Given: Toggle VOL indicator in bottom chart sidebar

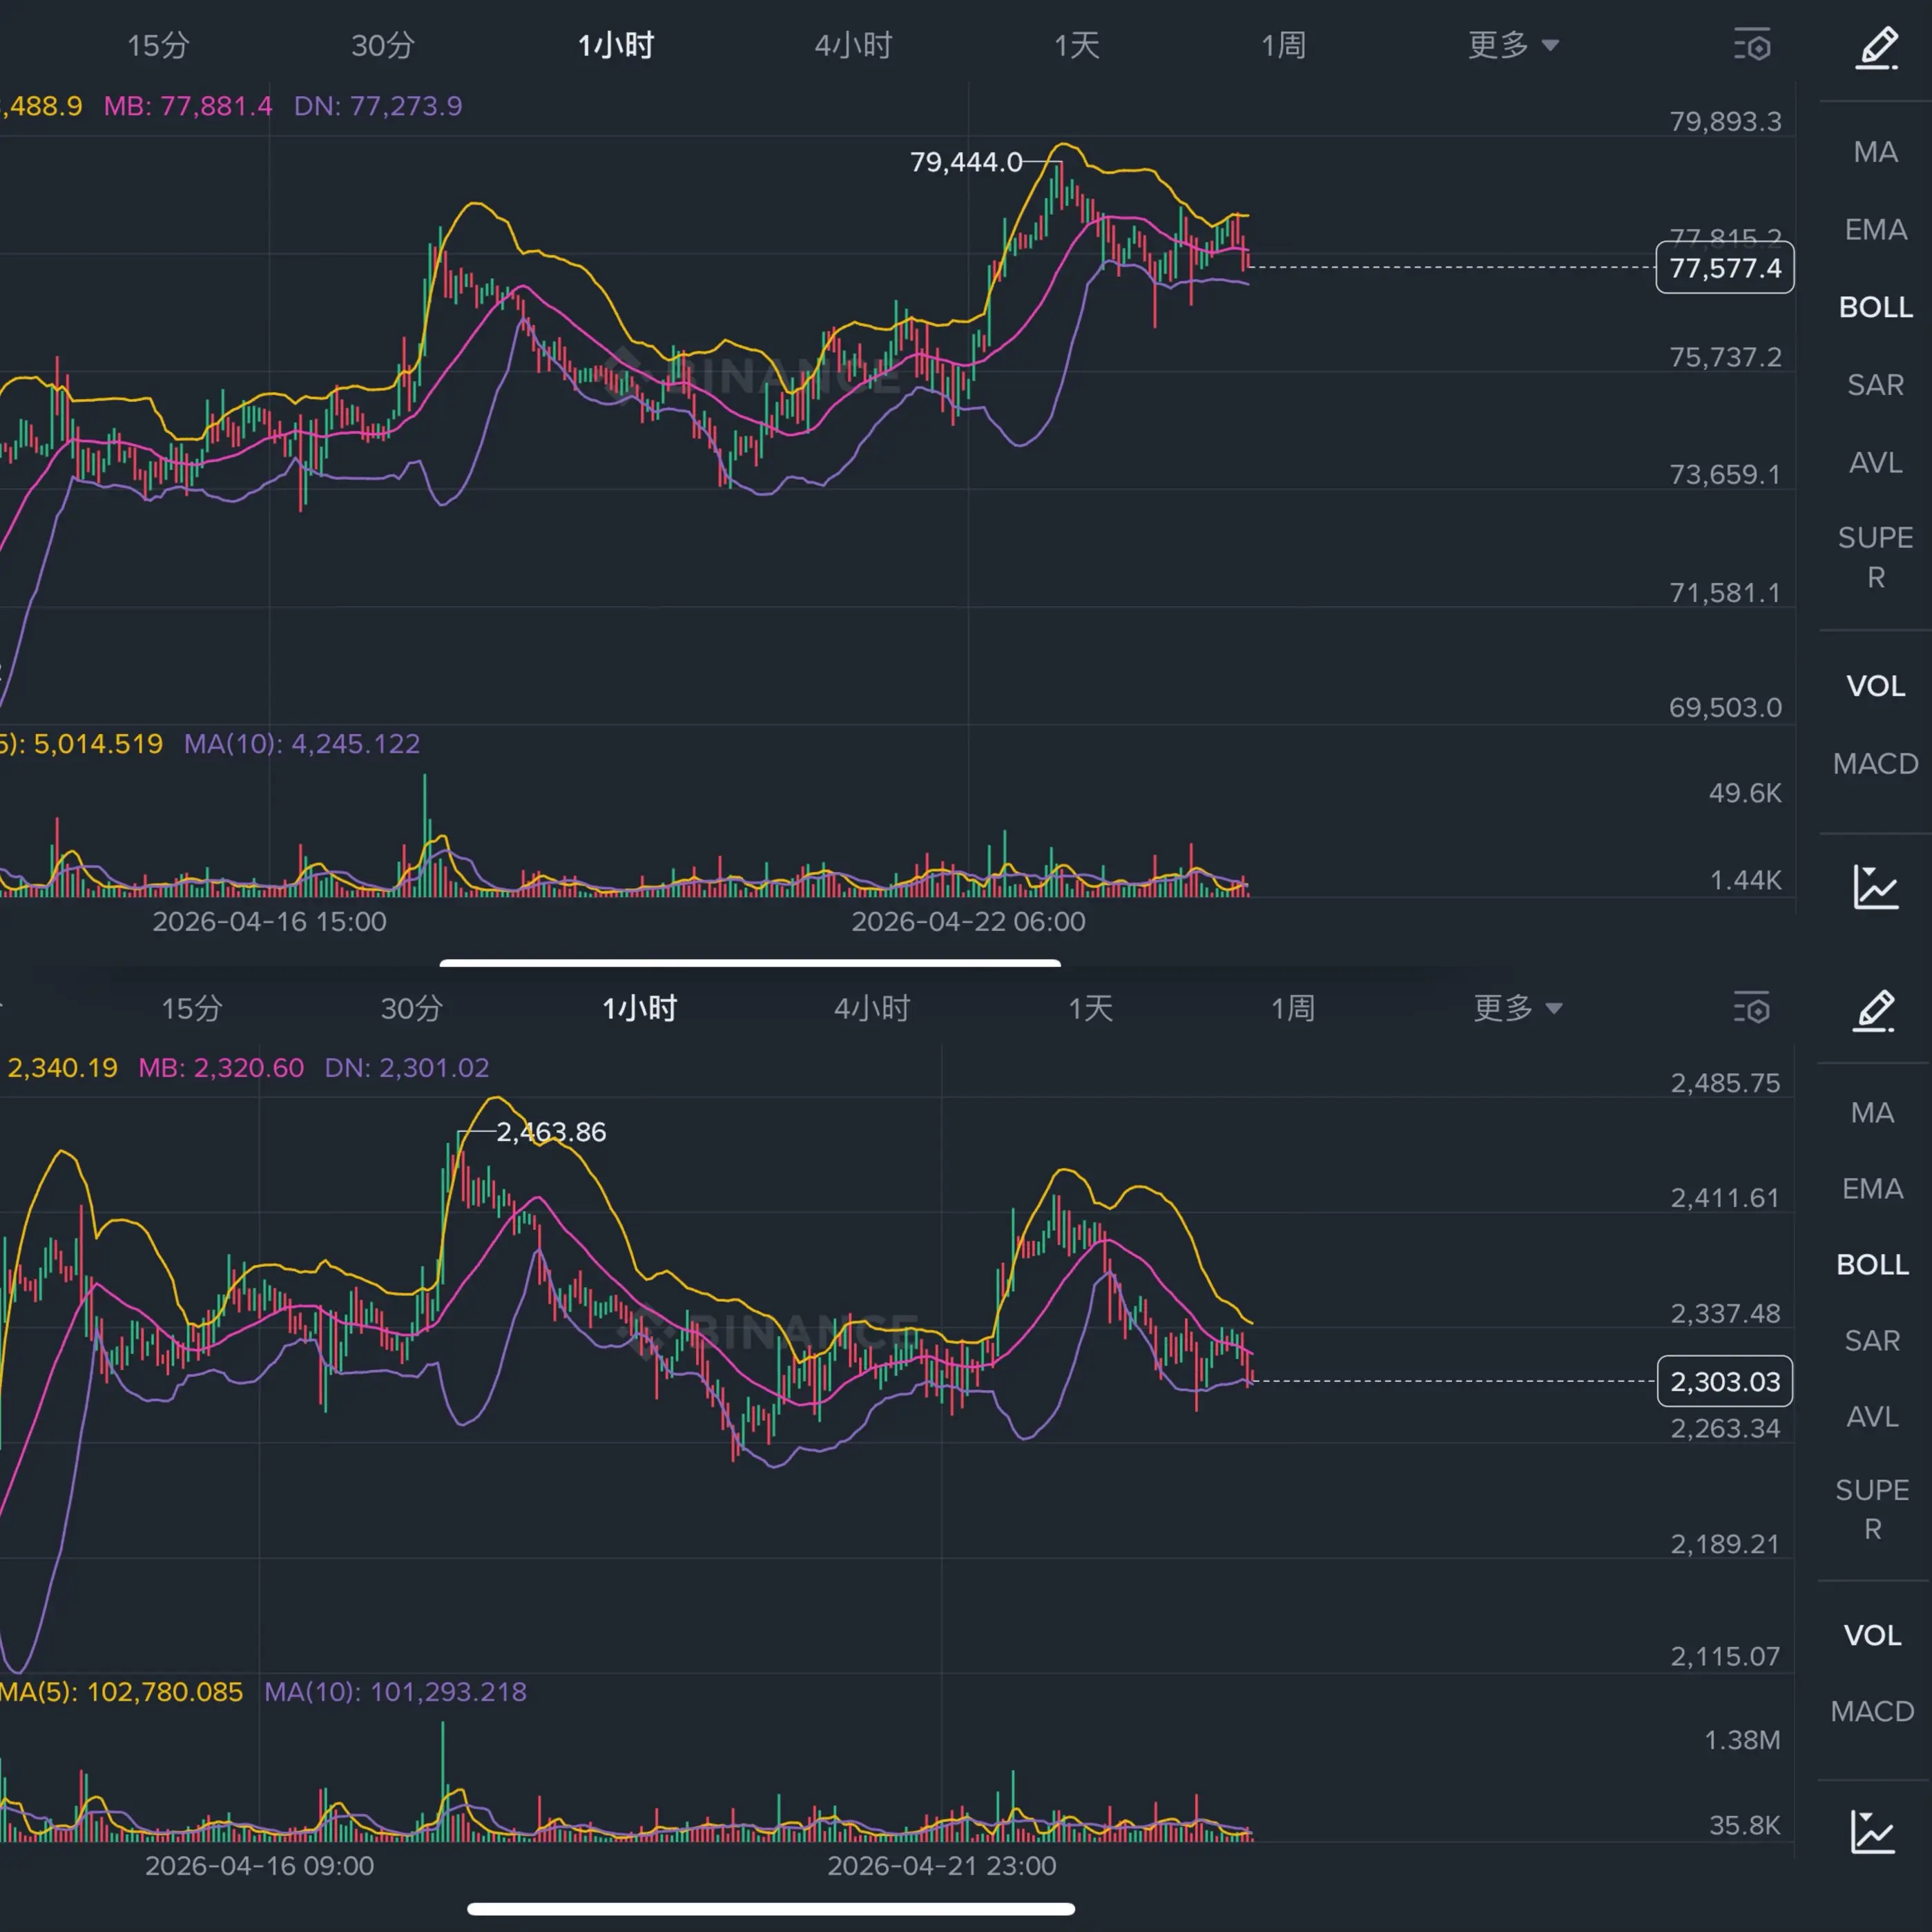Looking at the screenshot, I should [1872, 1635].
